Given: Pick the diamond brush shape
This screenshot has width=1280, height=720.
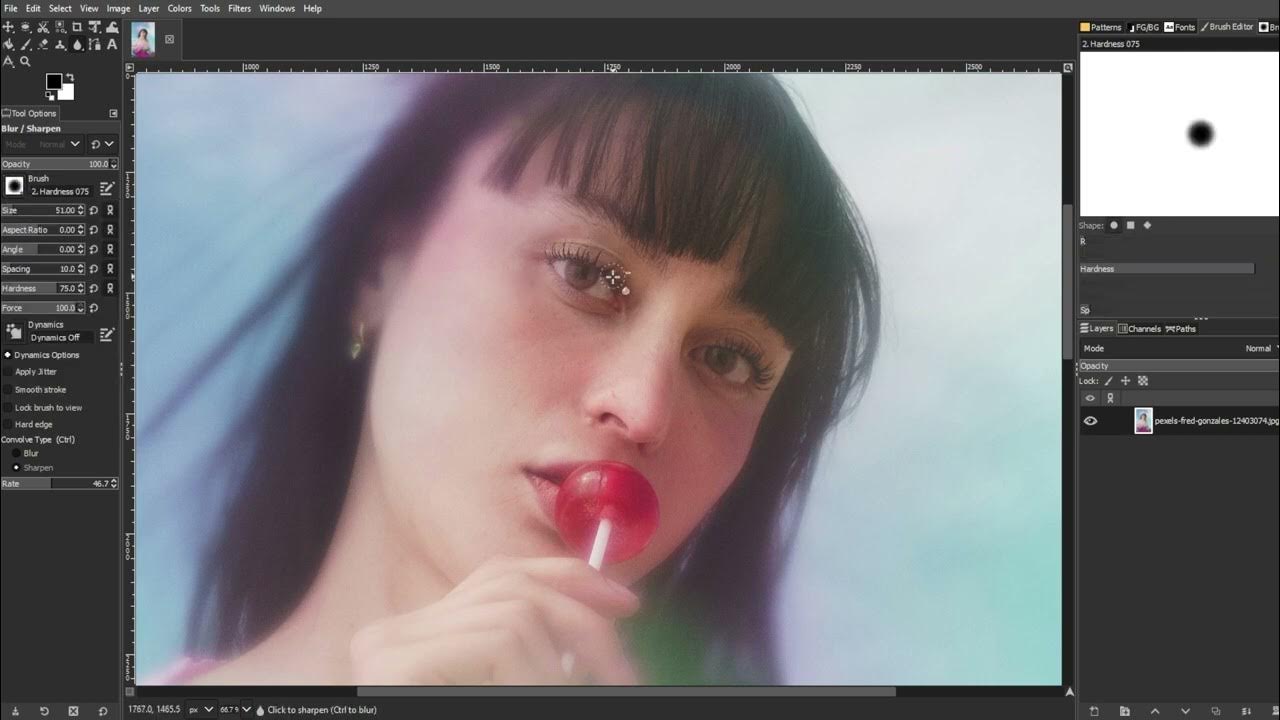Looking at the screenshot, I should tap(1147, 225).
